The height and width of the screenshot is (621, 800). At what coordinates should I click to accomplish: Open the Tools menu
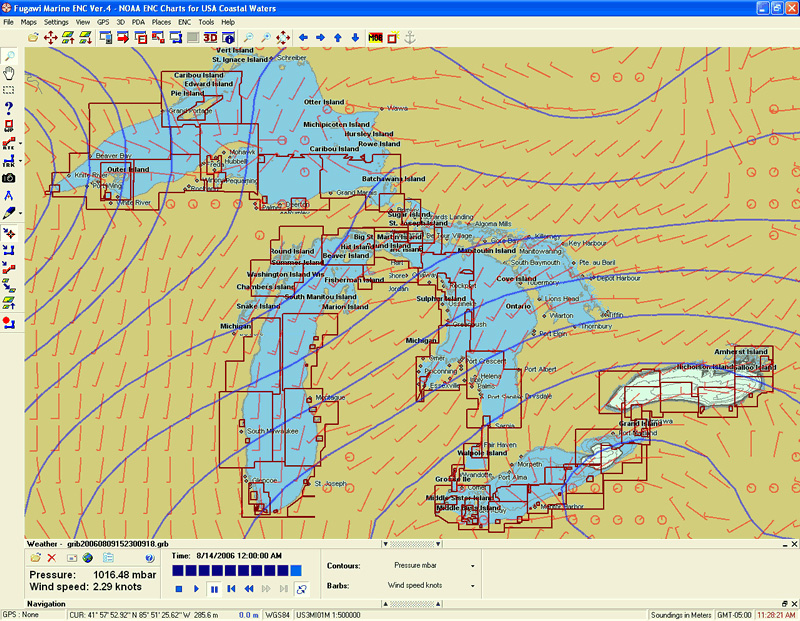[206, 22]
